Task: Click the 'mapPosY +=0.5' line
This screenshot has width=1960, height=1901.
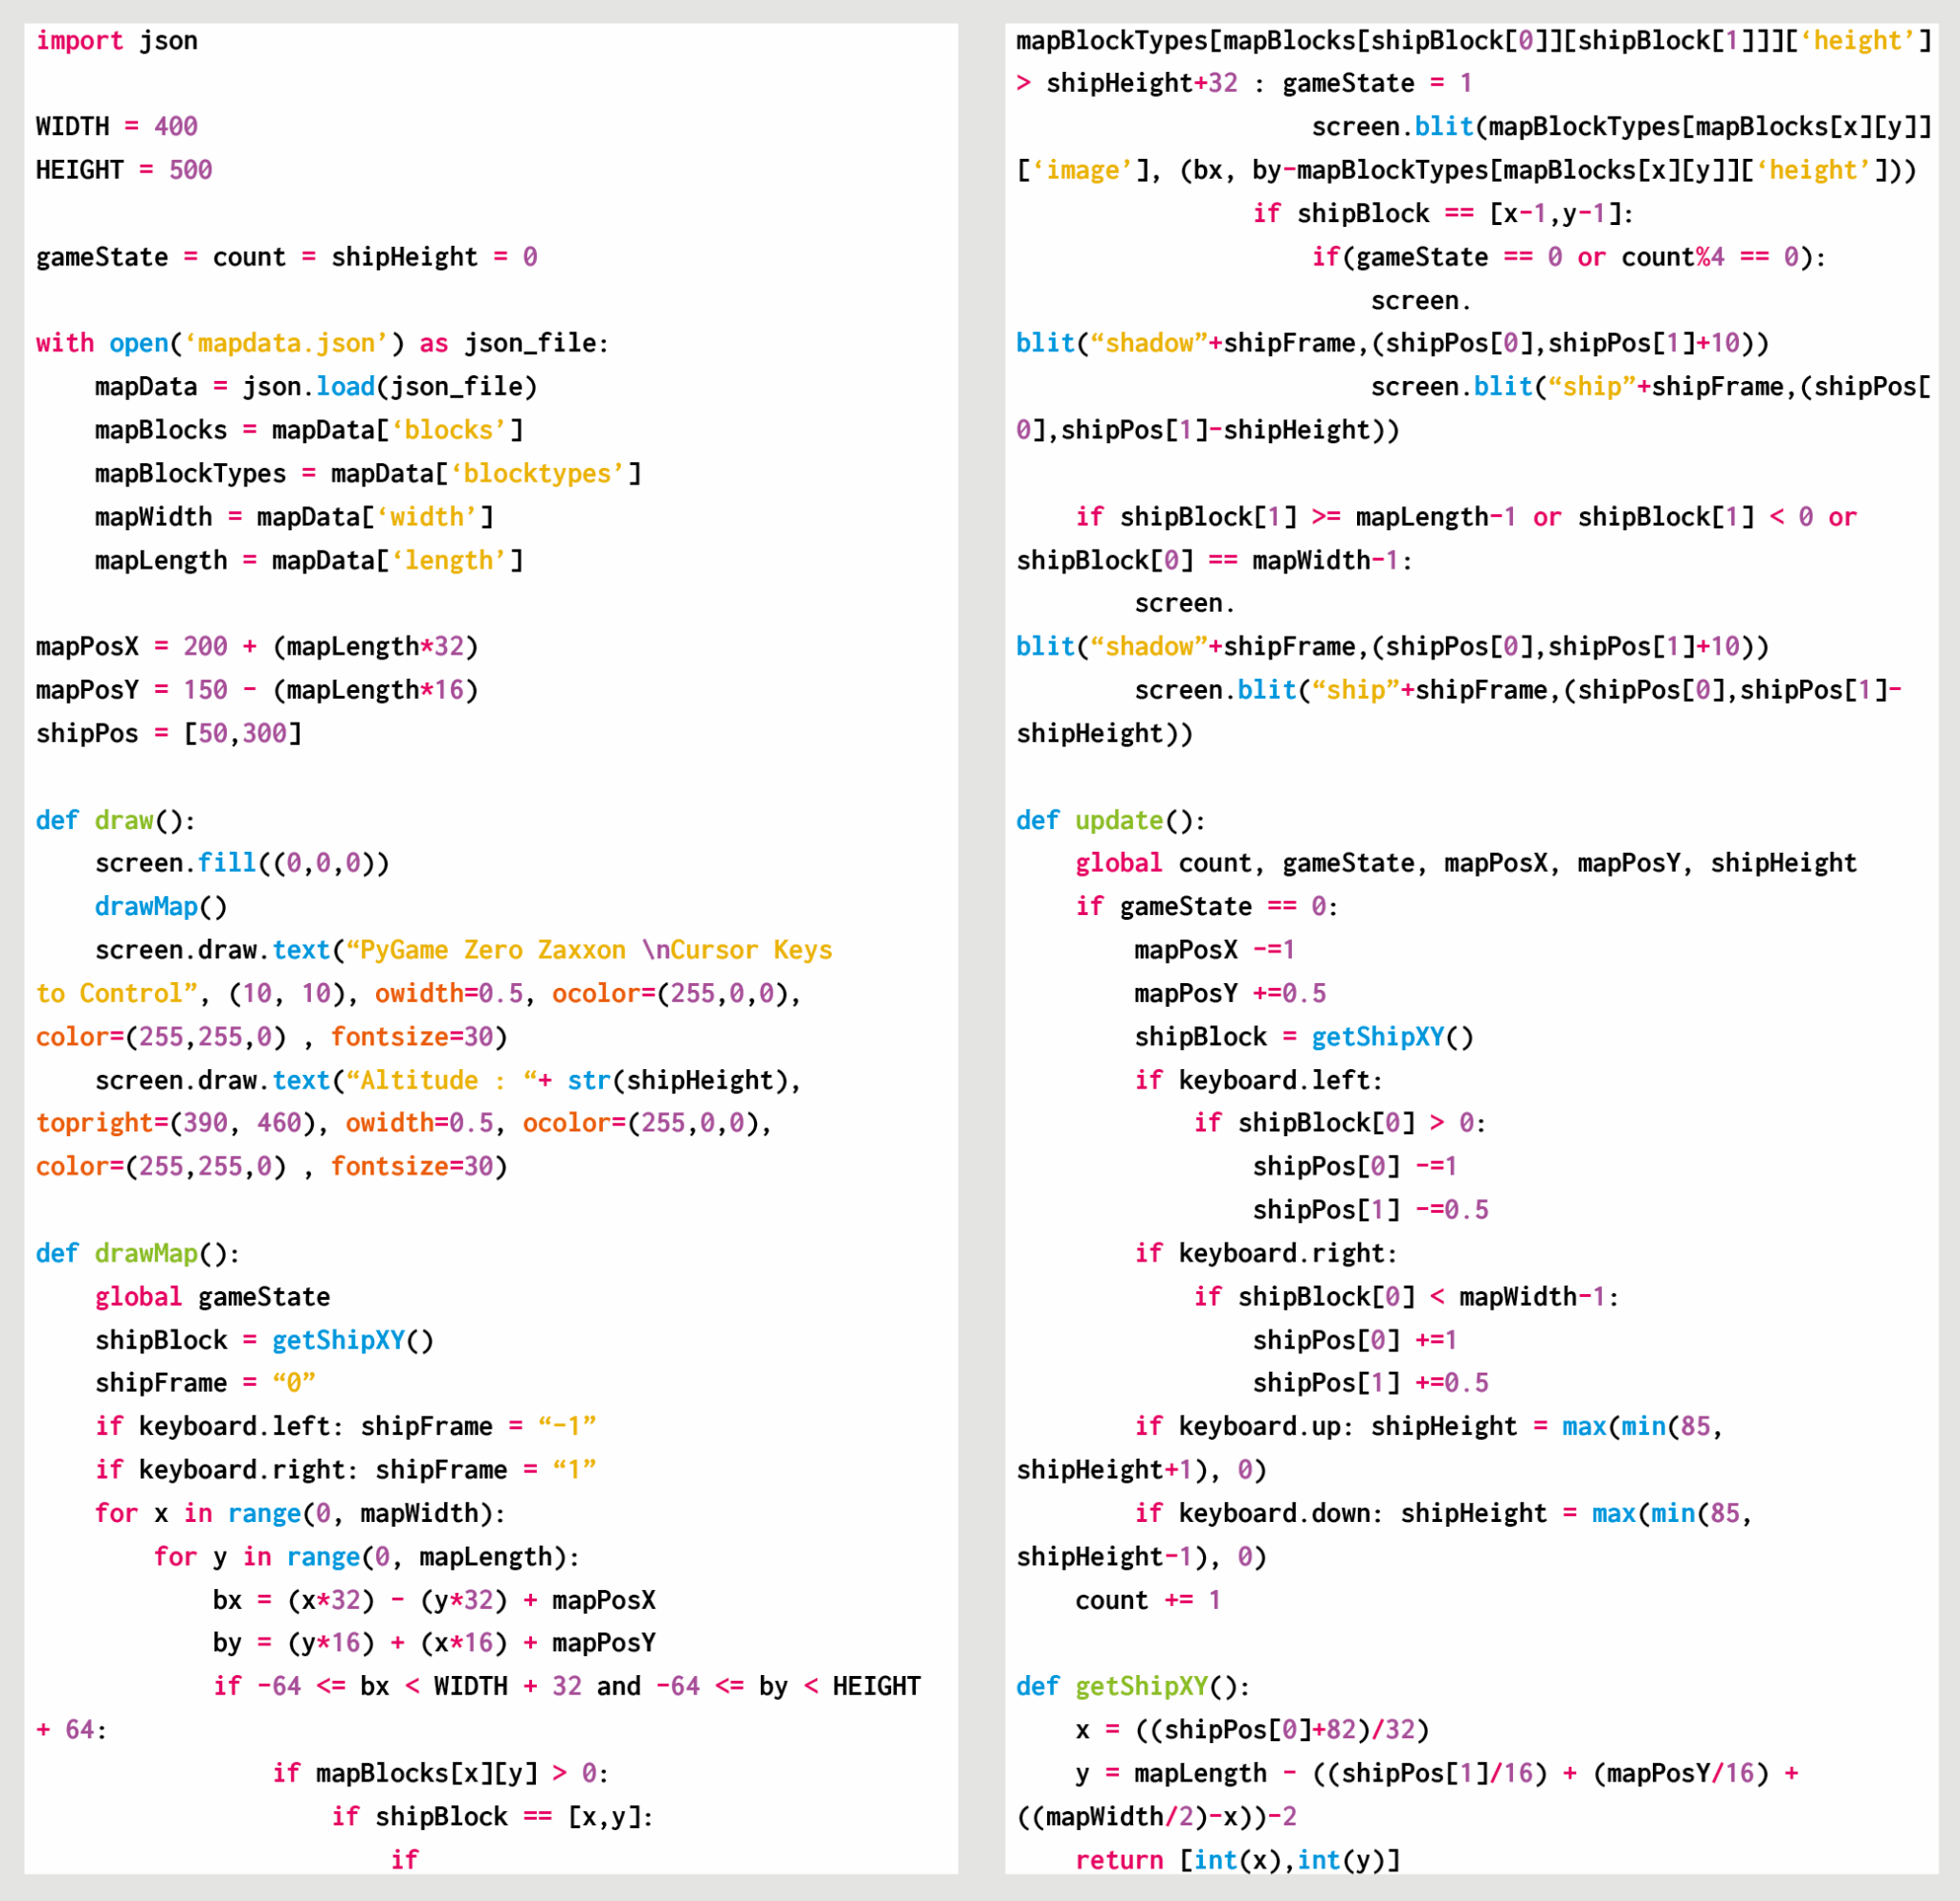Action: click(x=1229, y=994)
